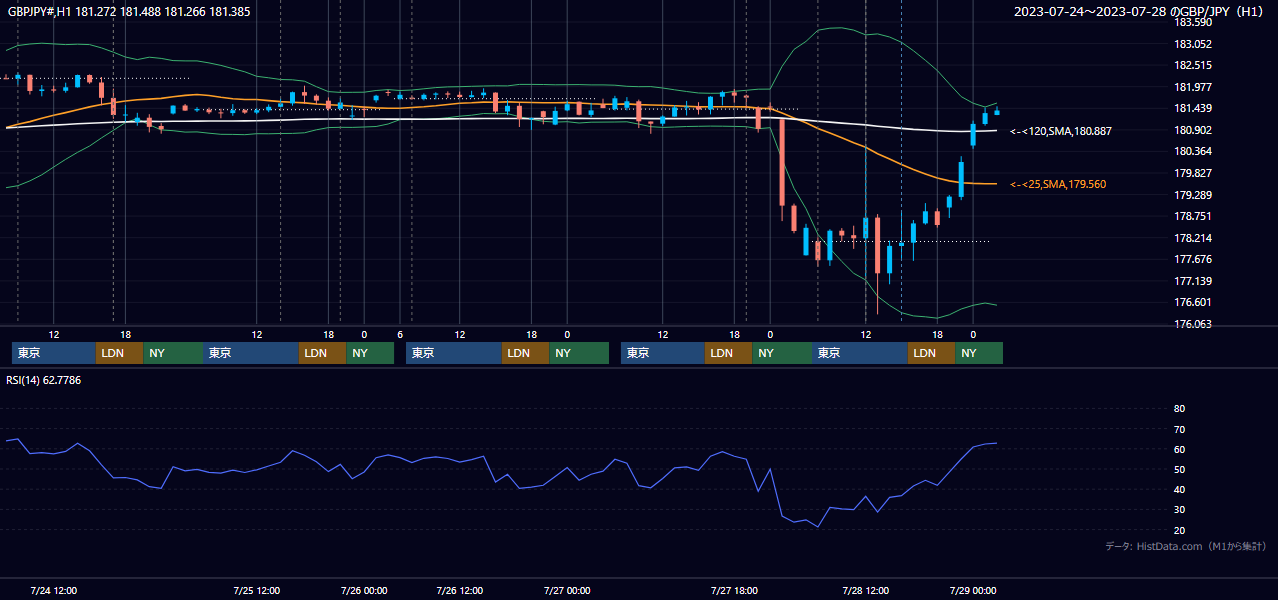Click price axis label 176.601
The width and height of the screenshot is (1278, 600).
coord(1192,302)
